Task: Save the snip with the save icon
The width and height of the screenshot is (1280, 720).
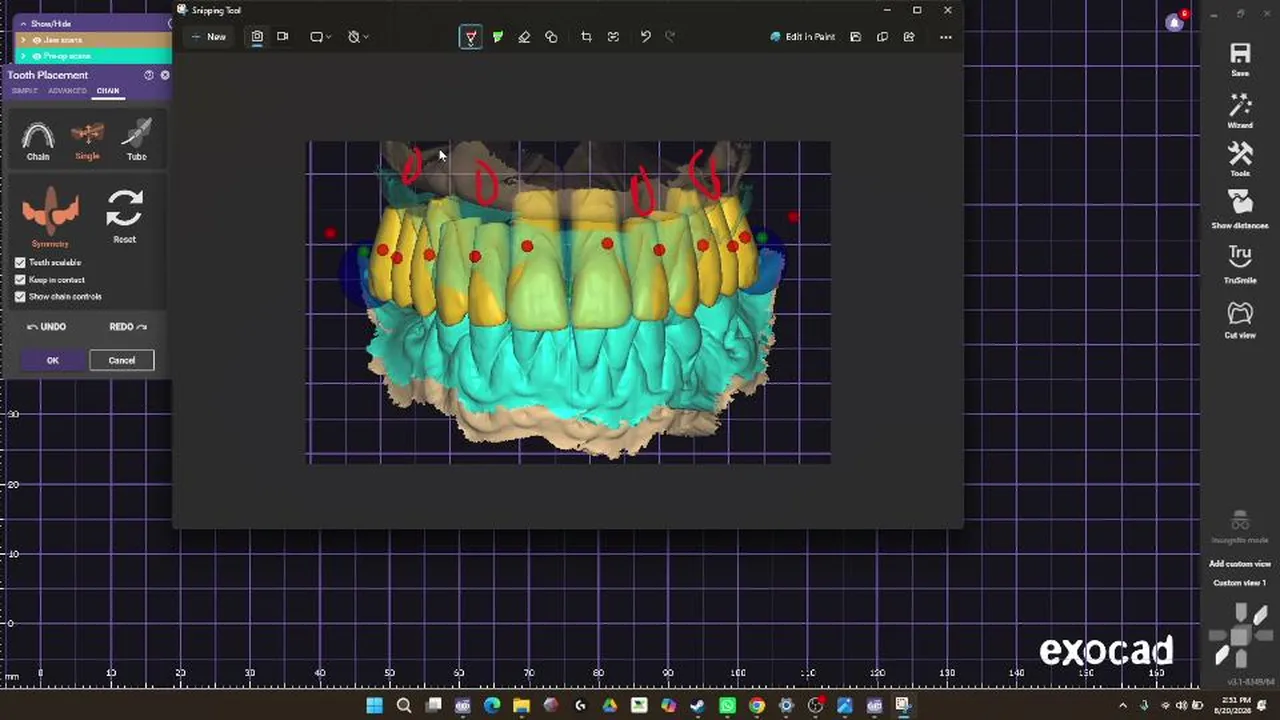Action: click(855, 37)
